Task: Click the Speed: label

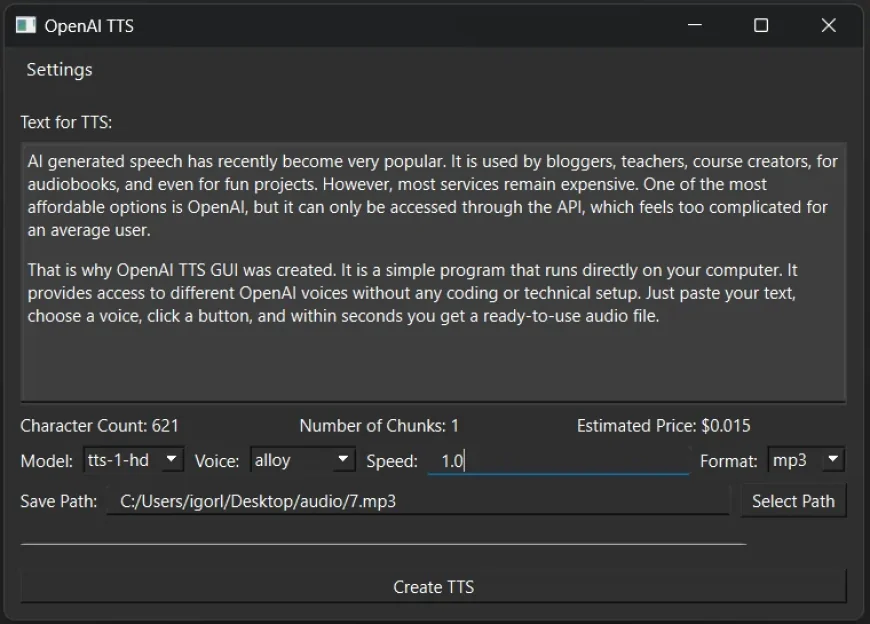Action: (x=392, y=461)
